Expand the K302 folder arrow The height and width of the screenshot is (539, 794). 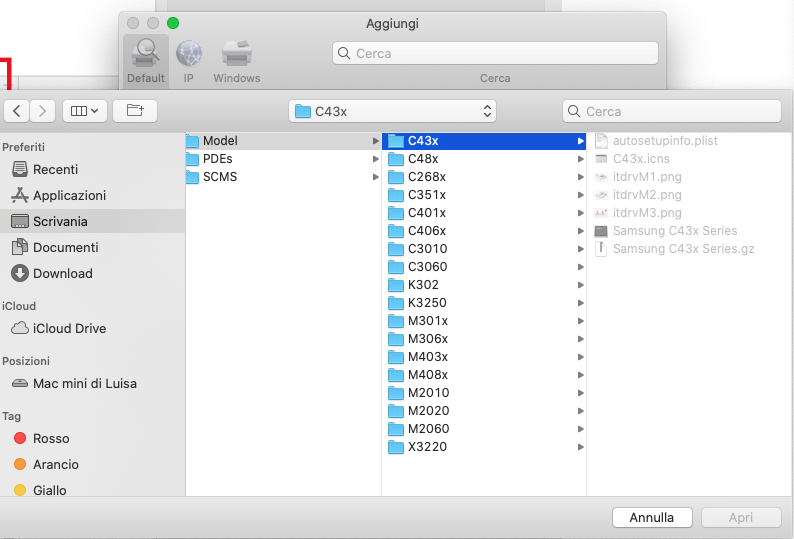[x=580, y=285]
